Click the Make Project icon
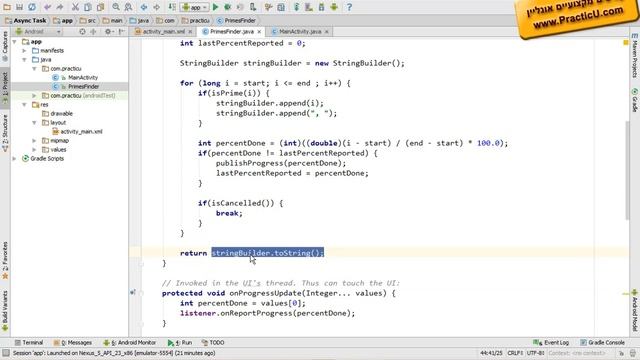Image resolution: width=640 pixels, height=360 pixels. pos(172,7)
